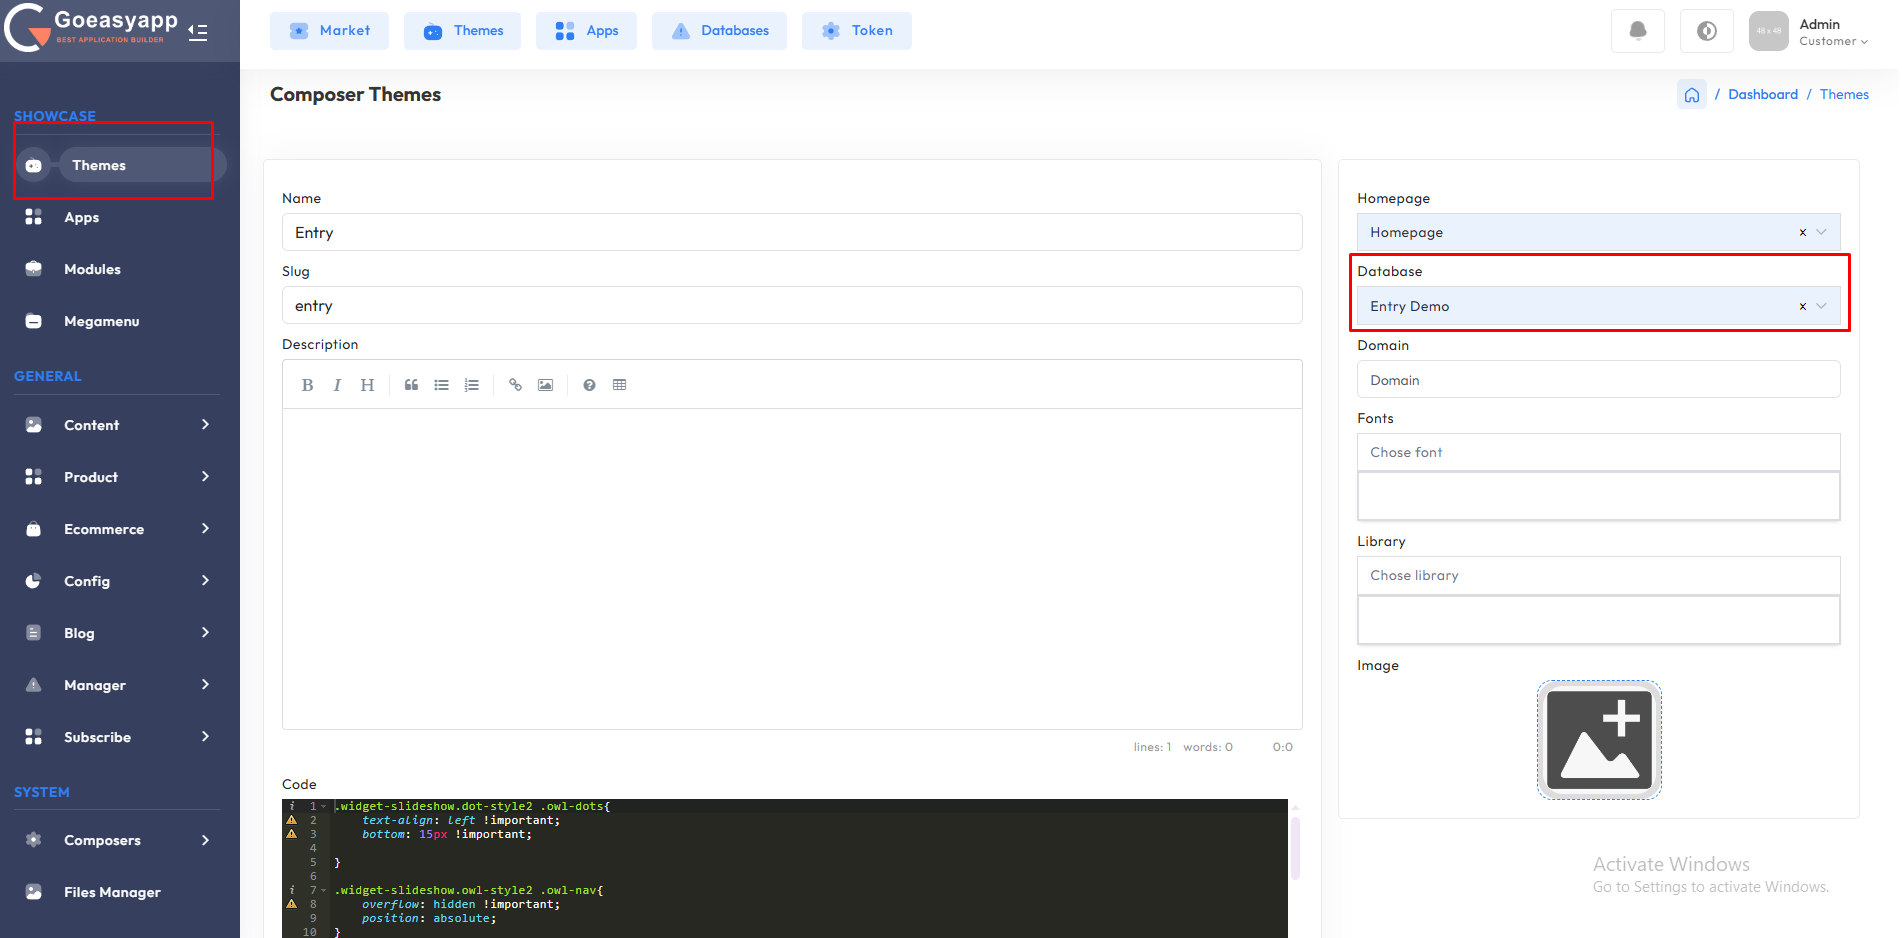1902x938 pixels.
Task: Click the home icon in breadcrumb
Action: [x=1691, y=95]
